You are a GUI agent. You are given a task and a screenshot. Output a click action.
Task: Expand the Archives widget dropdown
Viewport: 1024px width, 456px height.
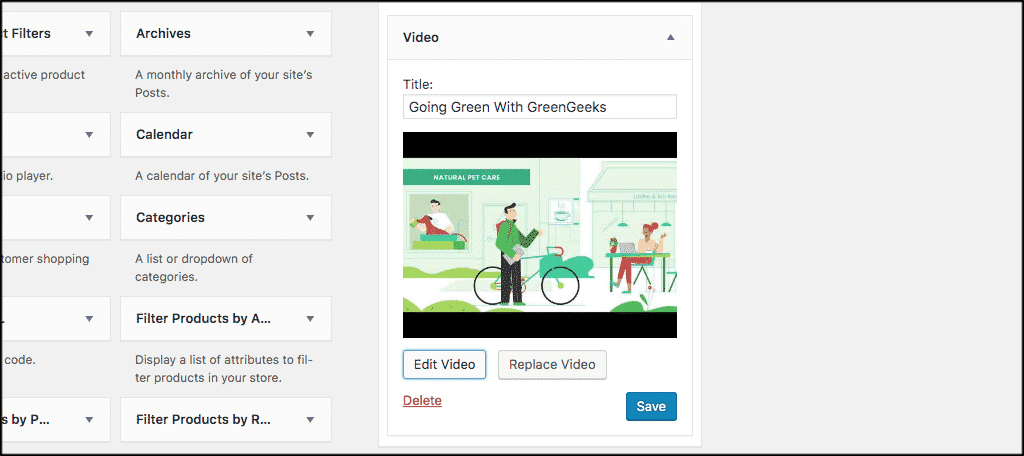pos(310,34)
